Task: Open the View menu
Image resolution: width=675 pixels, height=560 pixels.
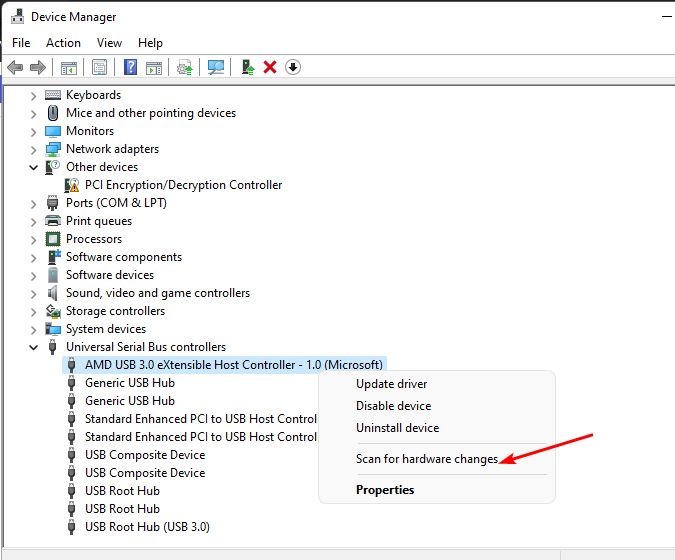Action: click(x=109, y=43)
